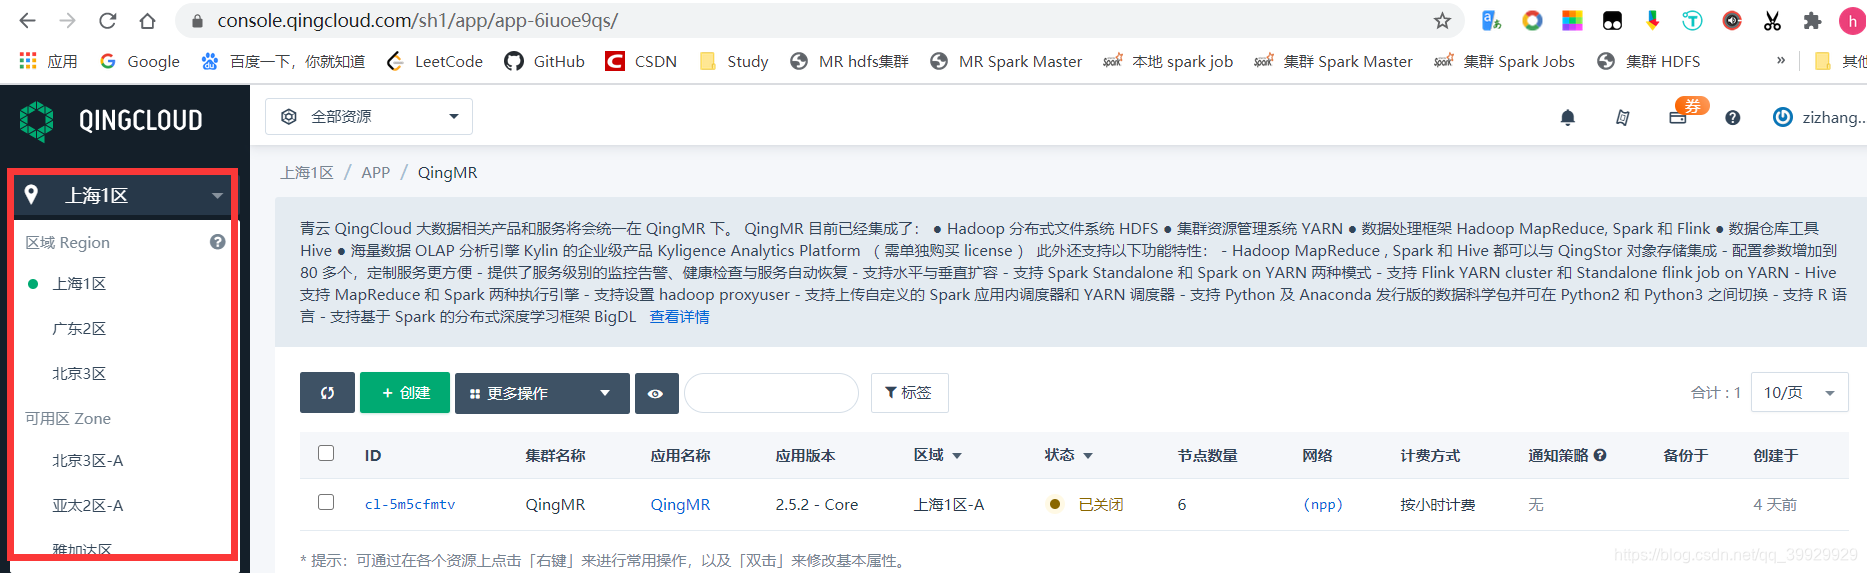The width and height of the screenshot is (1867, 573).
Task: Click the 已关闭 status text
Action: (x=1101, y=505)
